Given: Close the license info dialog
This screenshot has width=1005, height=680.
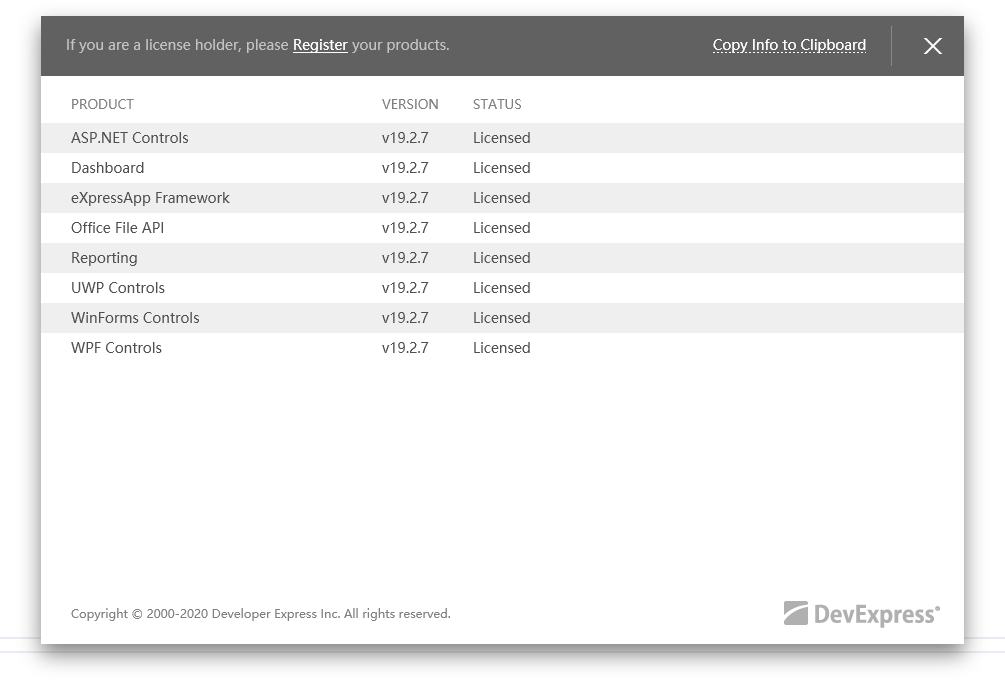Looking at the screenshot, I should coord(932,46).
